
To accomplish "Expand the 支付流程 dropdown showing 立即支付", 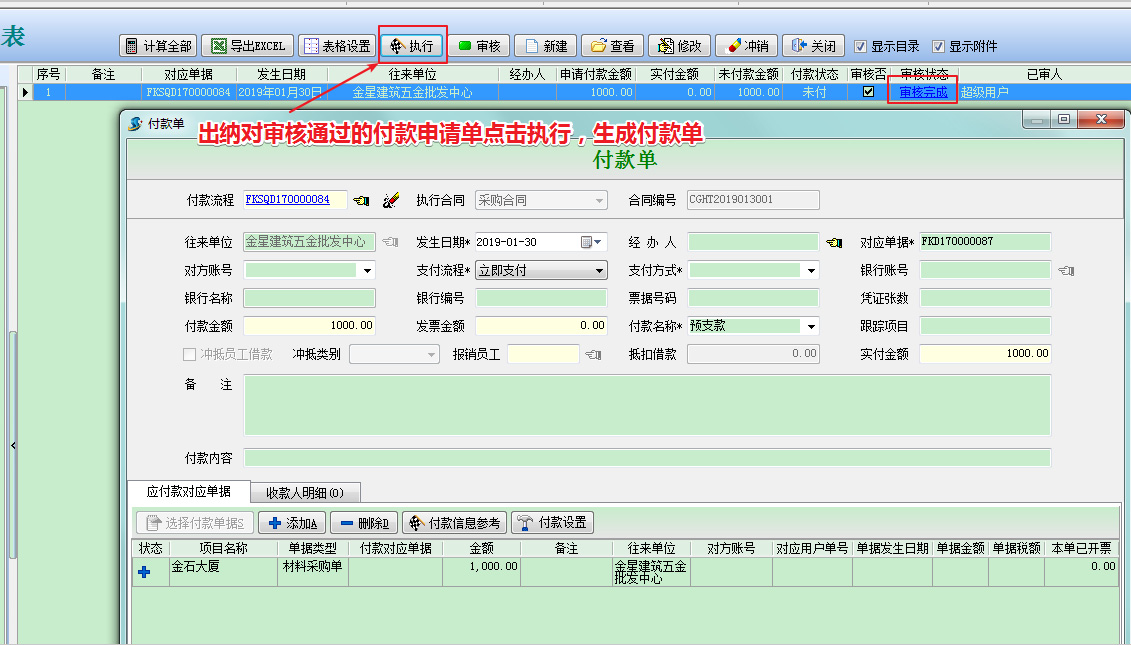I will tap(599, 271).
